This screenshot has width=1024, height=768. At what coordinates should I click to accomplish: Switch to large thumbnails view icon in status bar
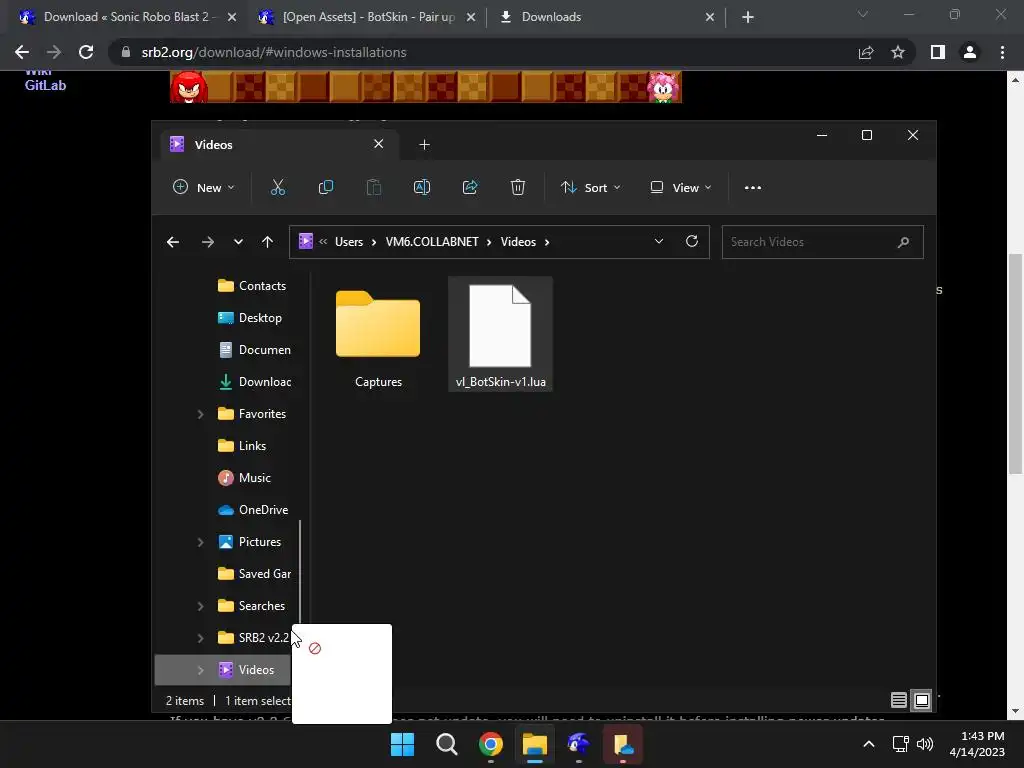pyautogui.click(x=922, y=701)
